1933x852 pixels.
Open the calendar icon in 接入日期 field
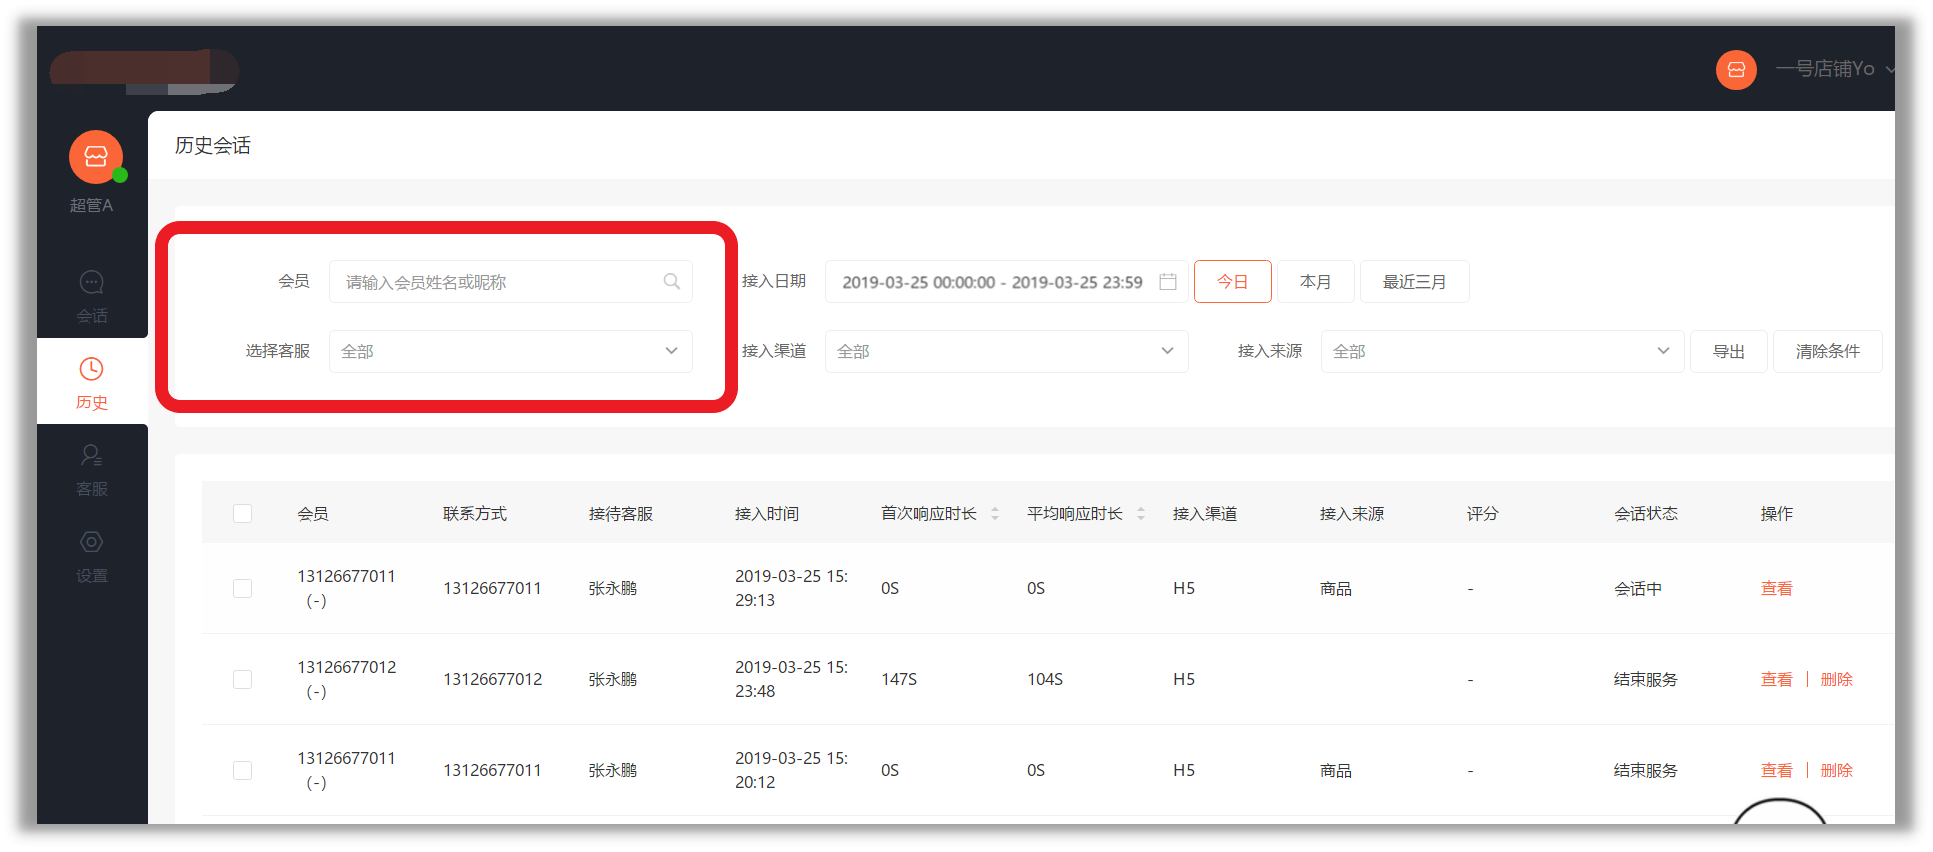tap(1167, 282)
